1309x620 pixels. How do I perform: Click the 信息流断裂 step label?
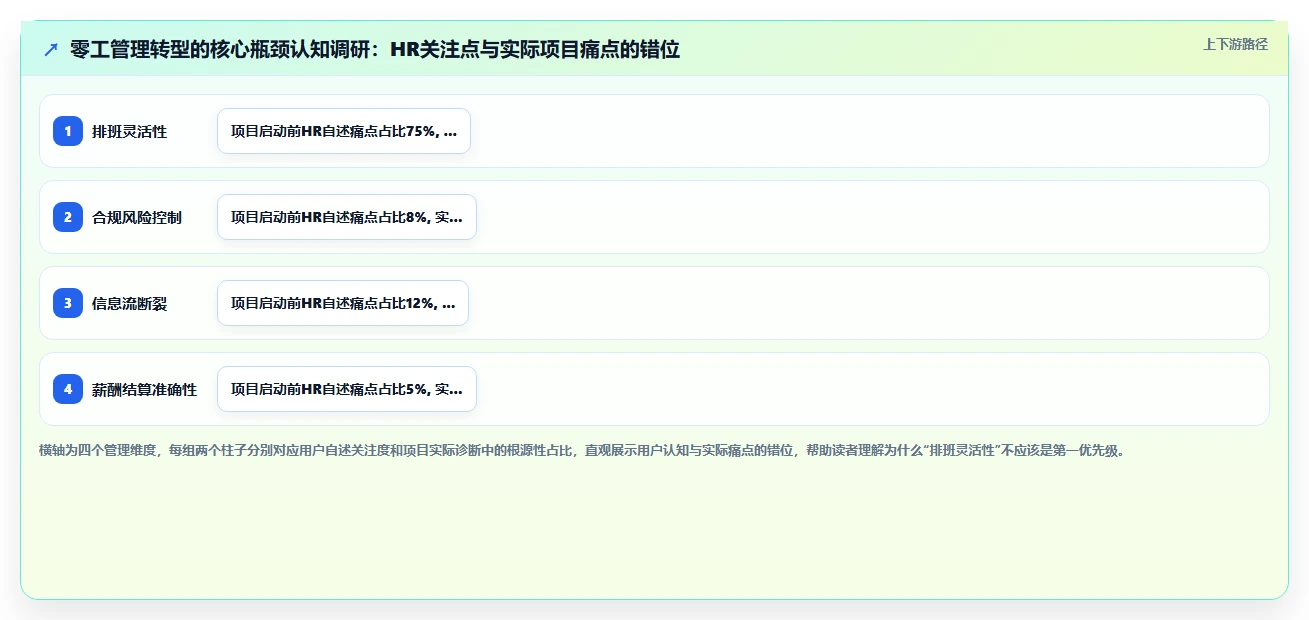(129, 303)
